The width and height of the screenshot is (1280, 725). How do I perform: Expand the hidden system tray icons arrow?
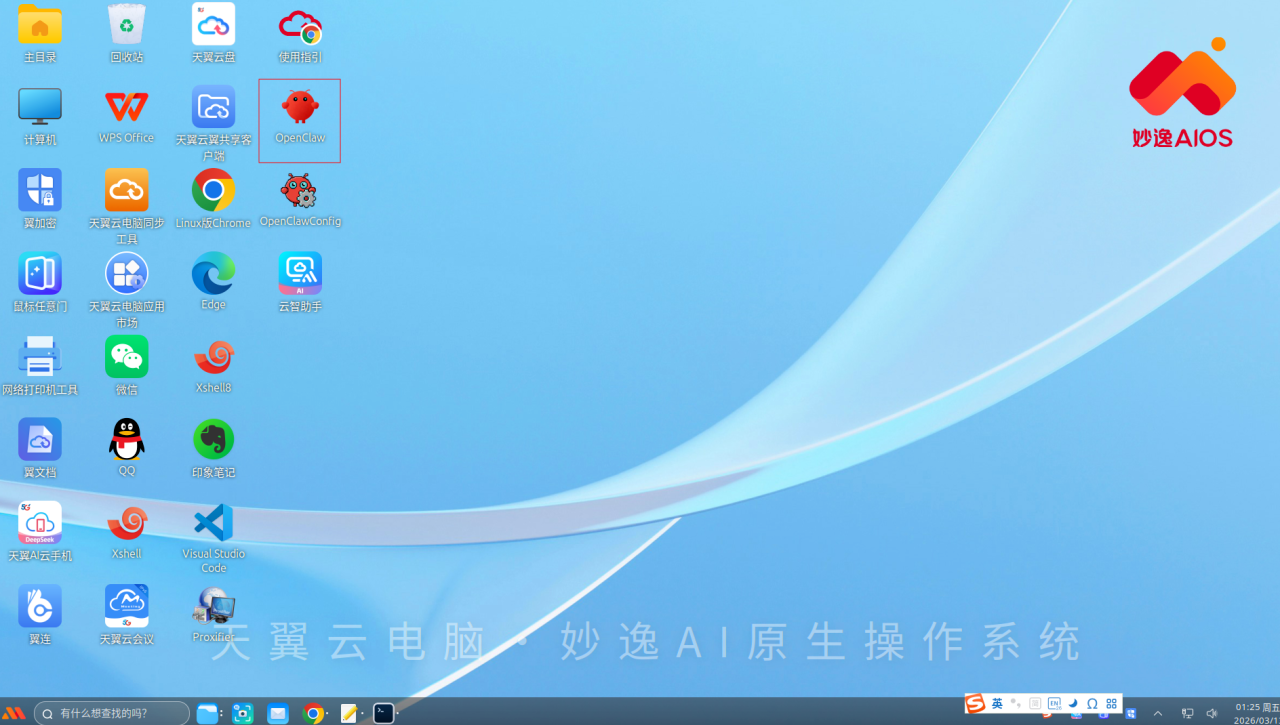pyautogui.click(x=1158, y=713)
